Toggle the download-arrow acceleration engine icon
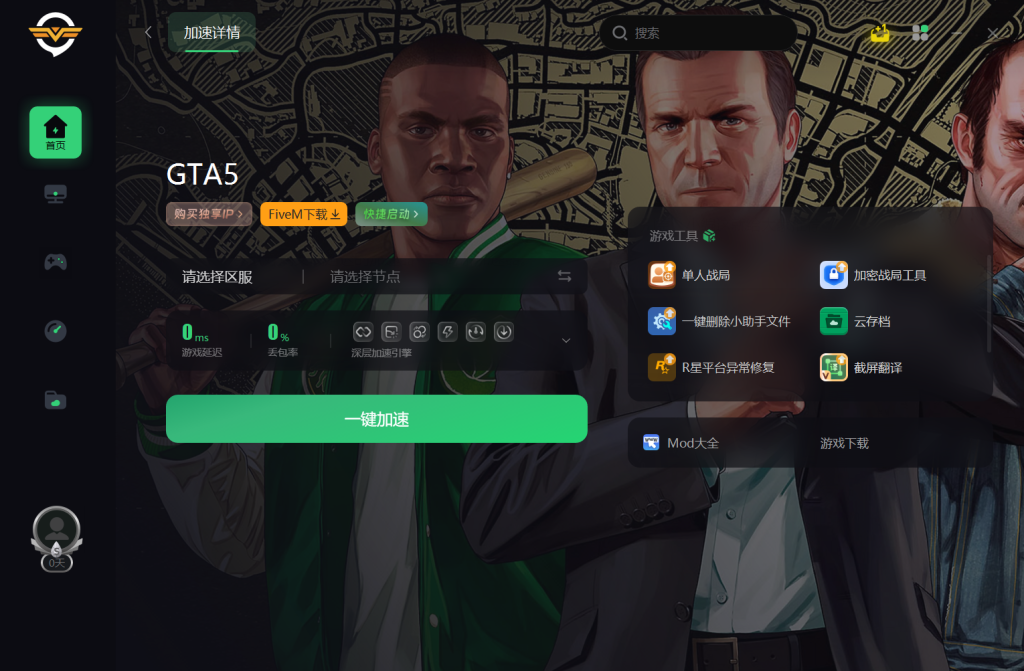The width and height of the screenshot is (1024, 671). click(x=504, y=332)
